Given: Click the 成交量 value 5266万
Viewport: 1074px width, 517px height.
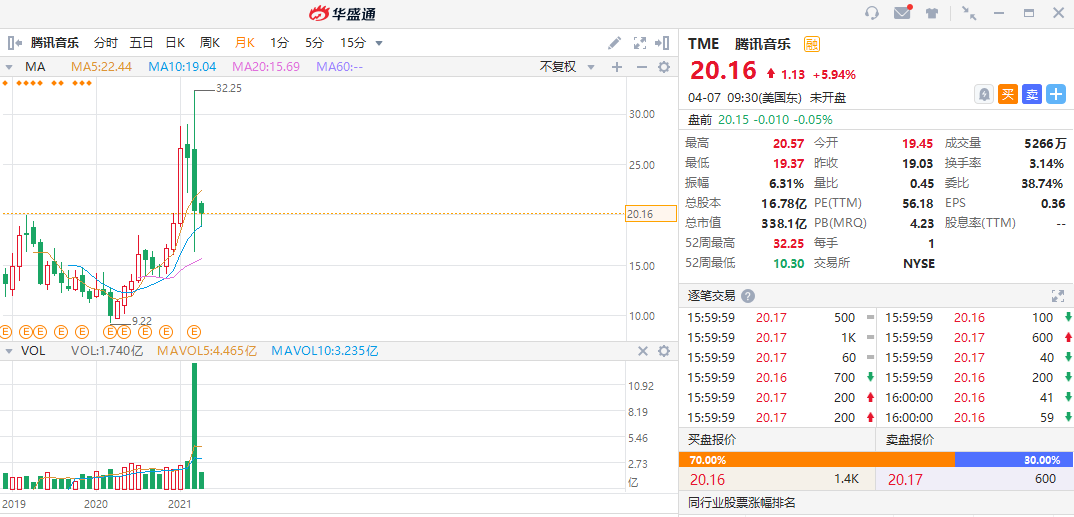Looking at the screenshot, I should [1045, 143].
